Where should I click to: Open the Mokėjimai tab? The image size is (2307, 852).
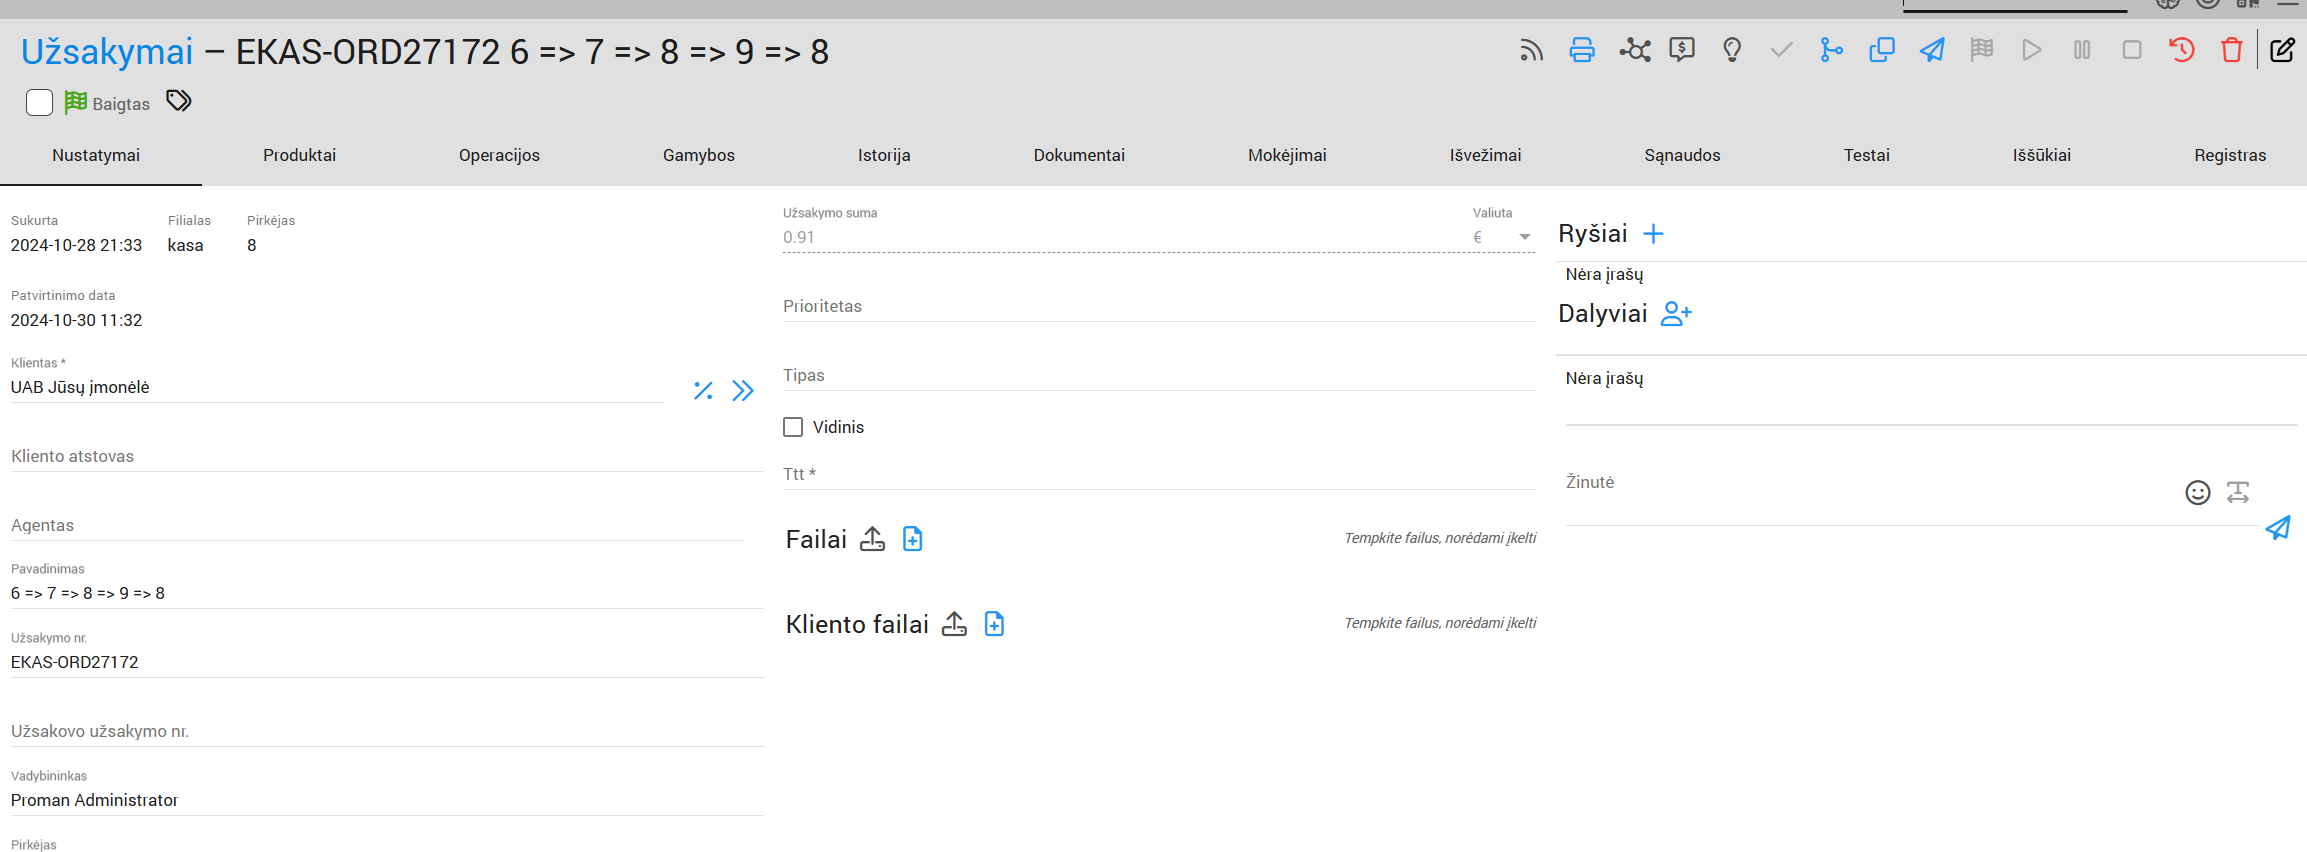[x=1286, y=155]
